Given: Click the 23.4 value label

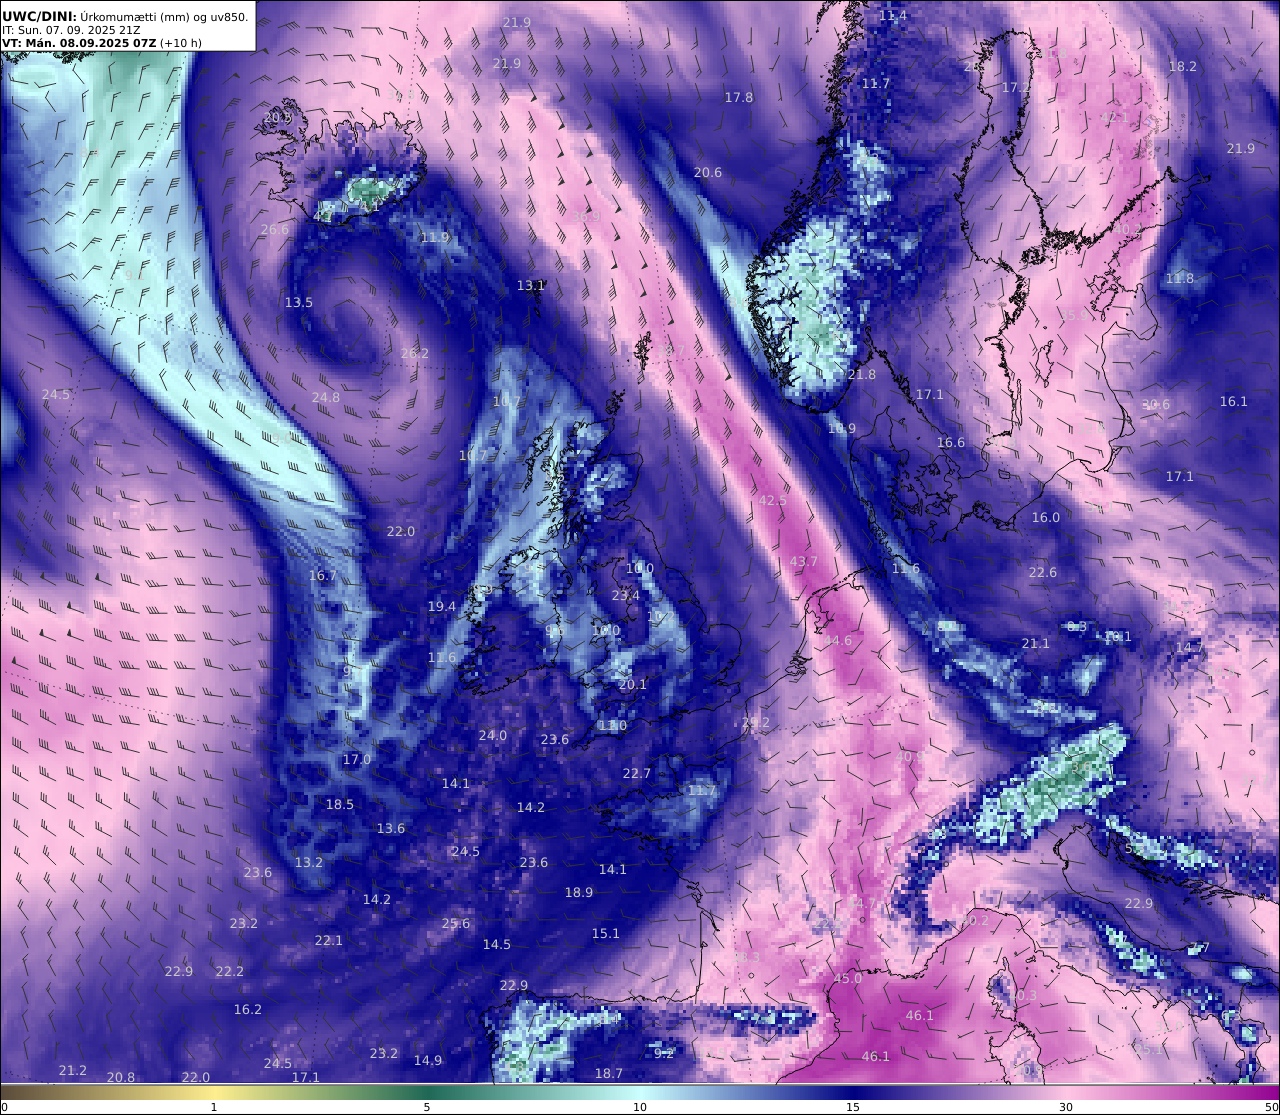Looking at the screenshot, I should [626, 595].
